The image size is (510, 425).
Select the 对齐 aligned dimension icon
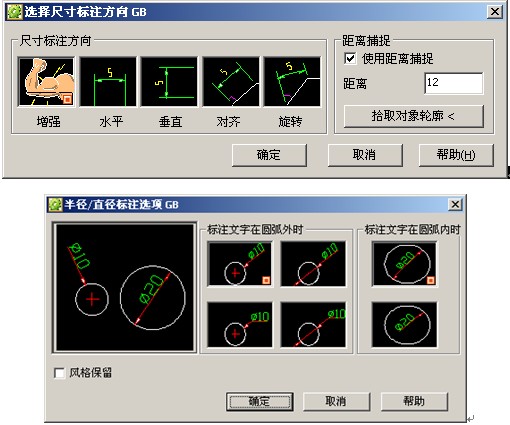(231, 82)
